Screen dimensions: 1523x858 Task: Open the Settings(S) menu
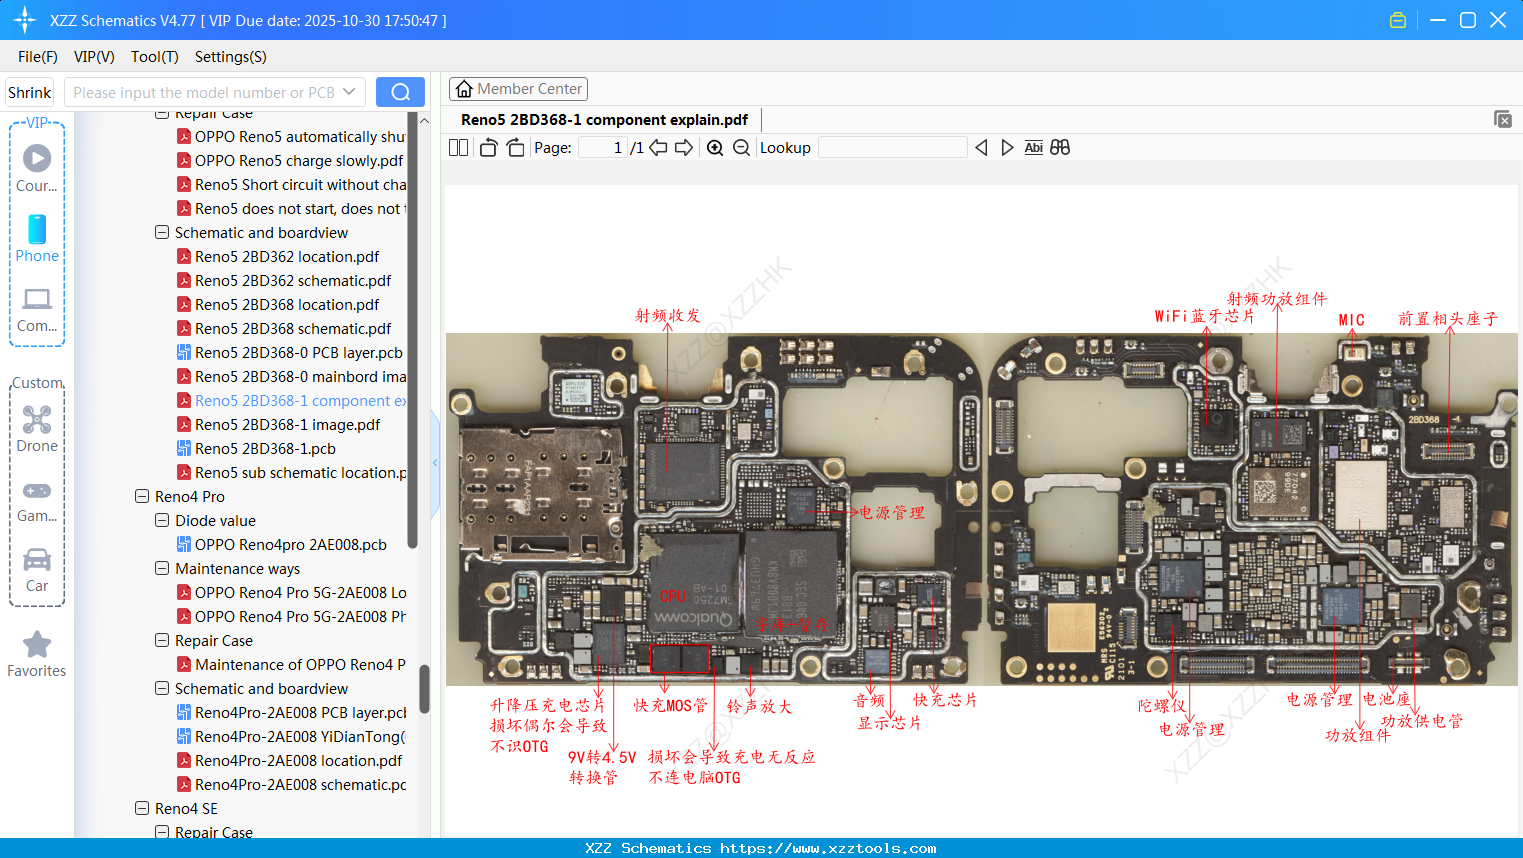click(230, 57)
